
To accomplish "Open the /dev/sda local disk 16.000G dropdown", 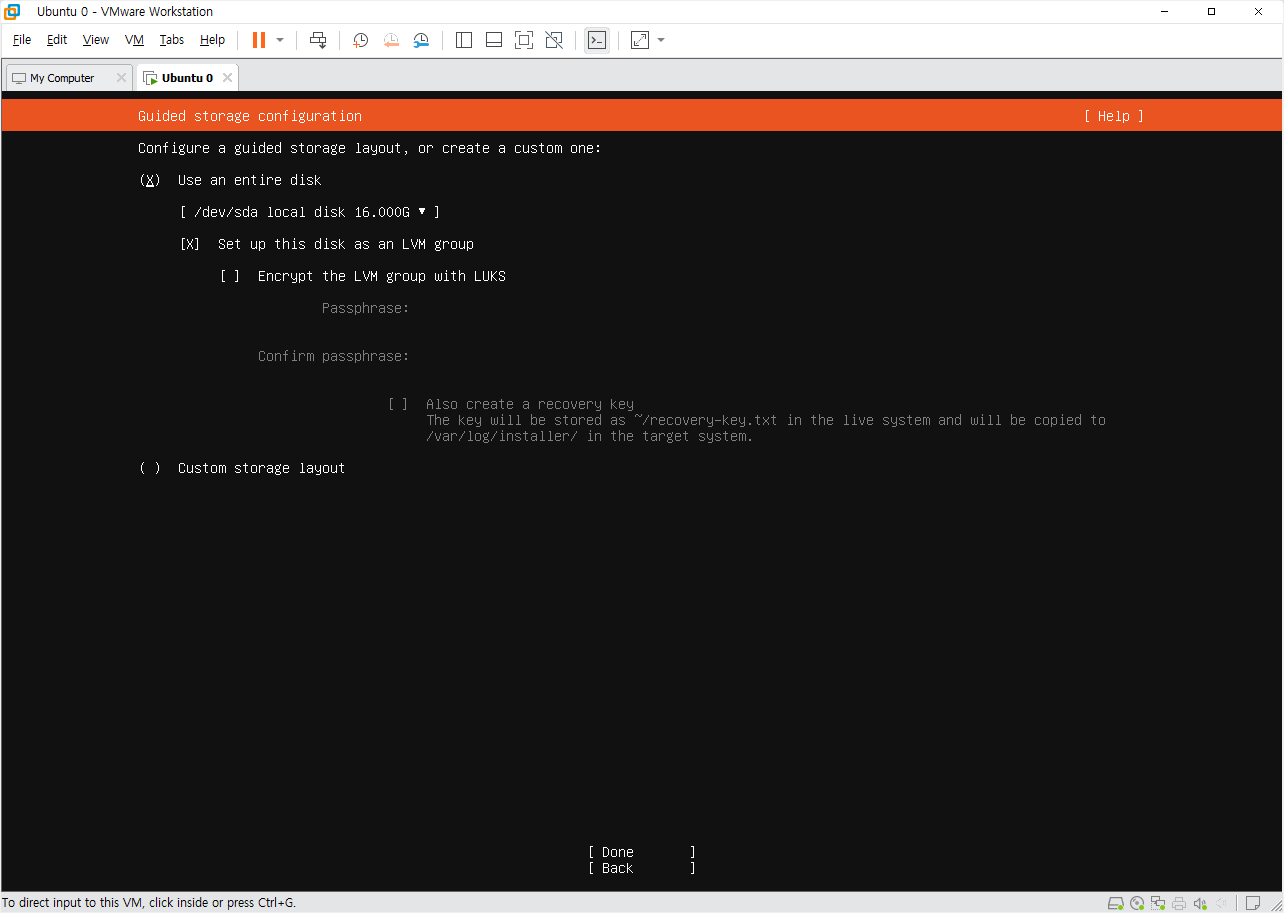I will click(x=310, y=212).
